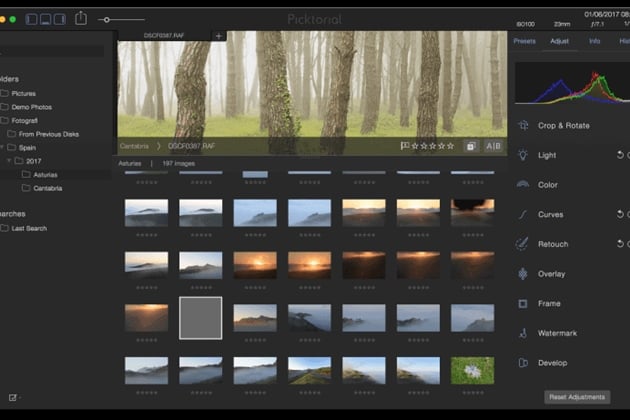Click the Cantabria breadcrumb link
Image resolution: width=630 pixels, height=420 pixels.
(134, 146)
